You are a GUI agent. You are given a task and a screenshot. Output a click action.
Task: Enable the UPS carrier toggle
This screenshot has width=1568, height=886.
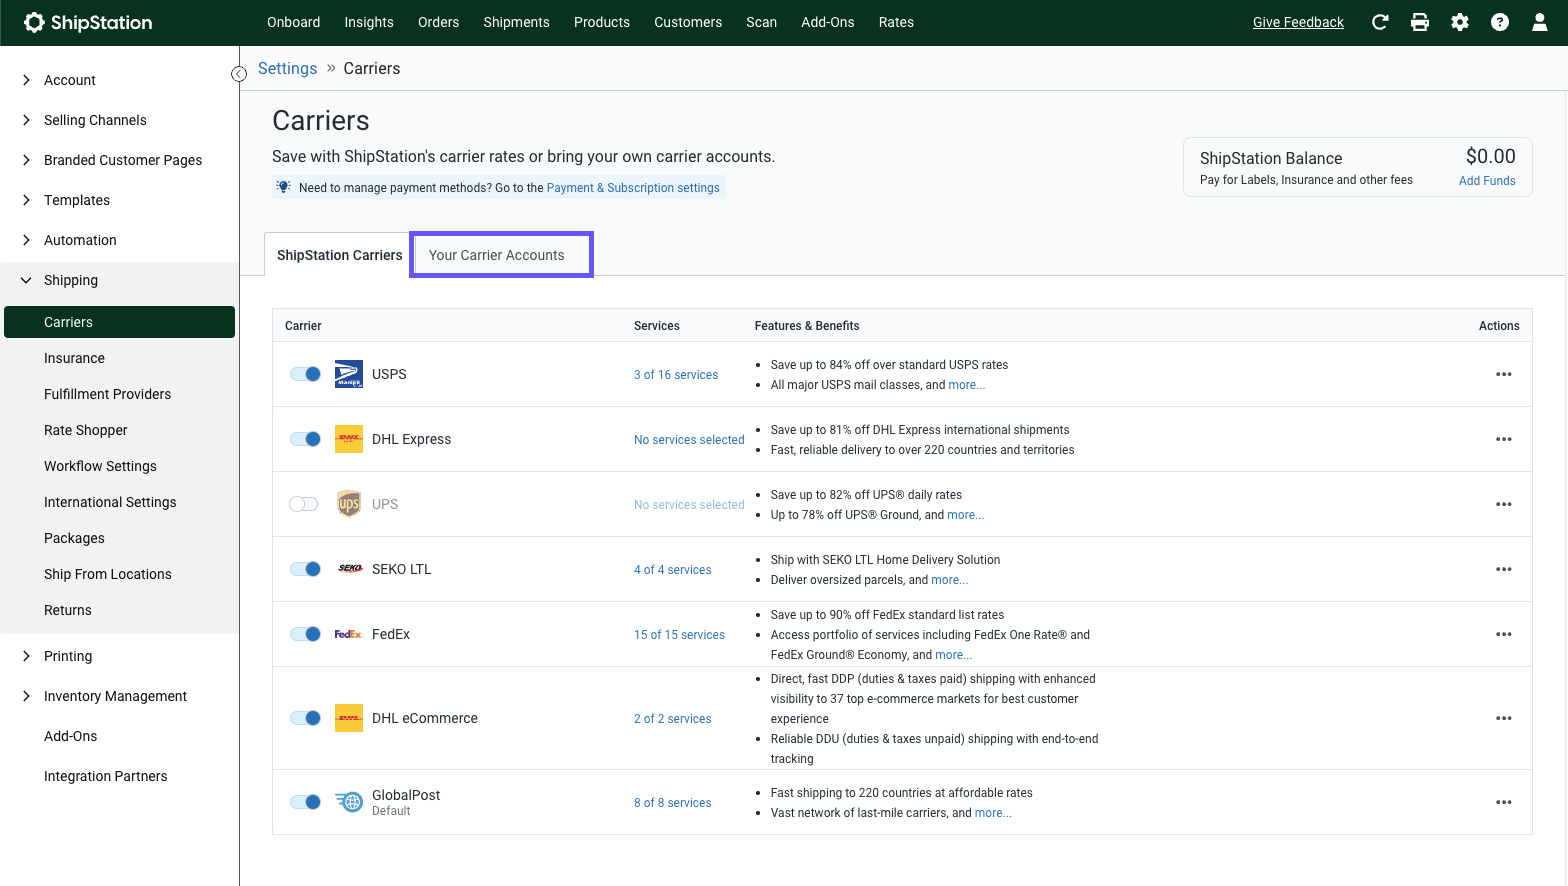tap(304, 504)
